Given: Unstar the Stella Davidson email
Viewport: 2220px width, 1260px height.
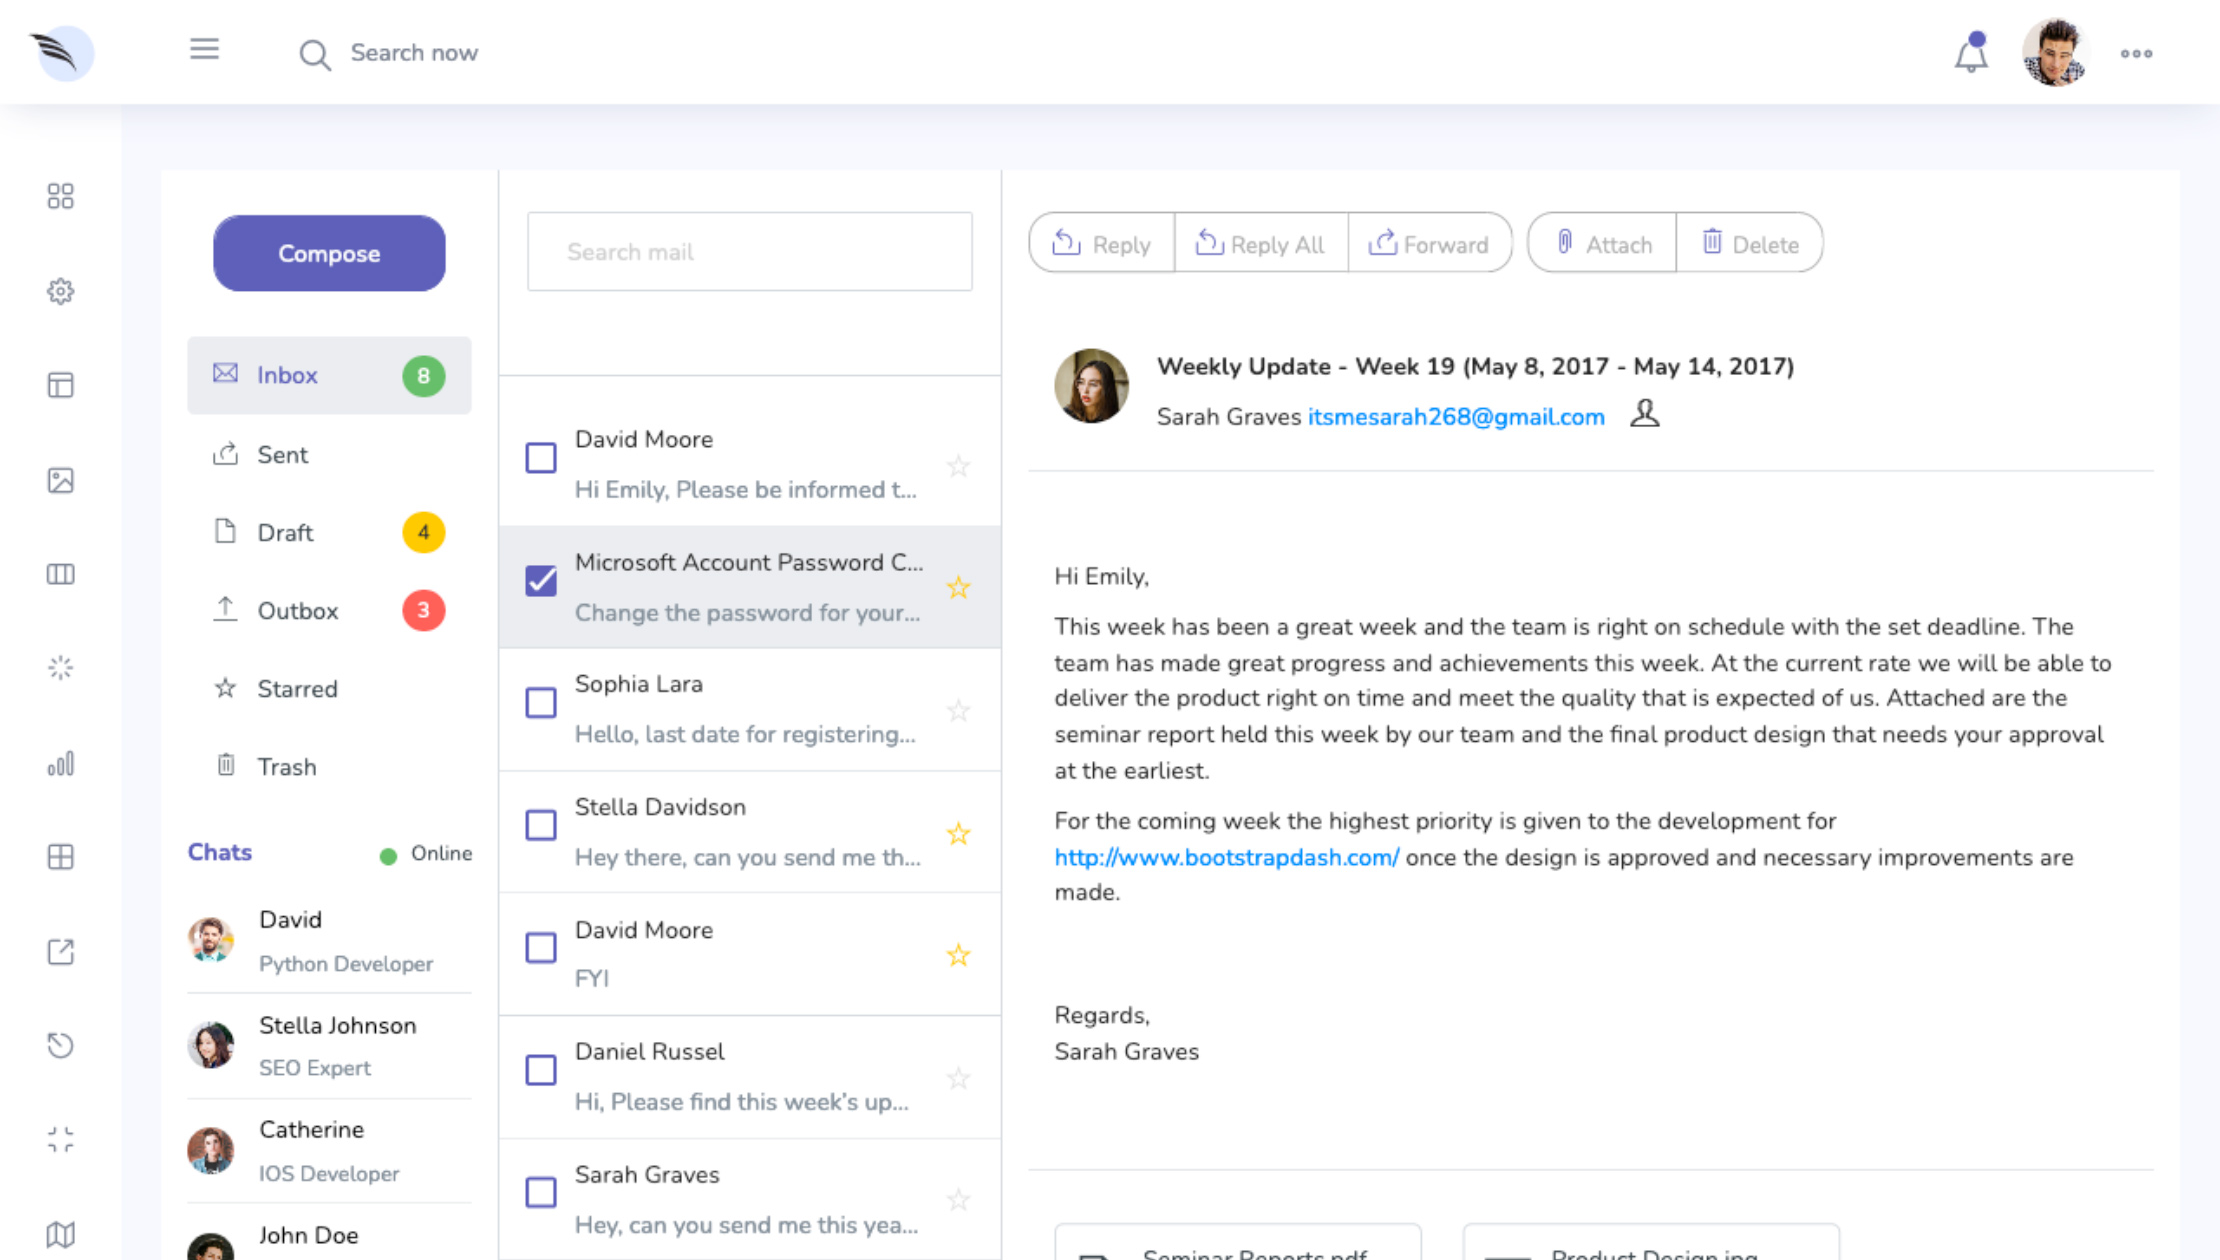Looking at the screenshot, I should click(958, 833).
